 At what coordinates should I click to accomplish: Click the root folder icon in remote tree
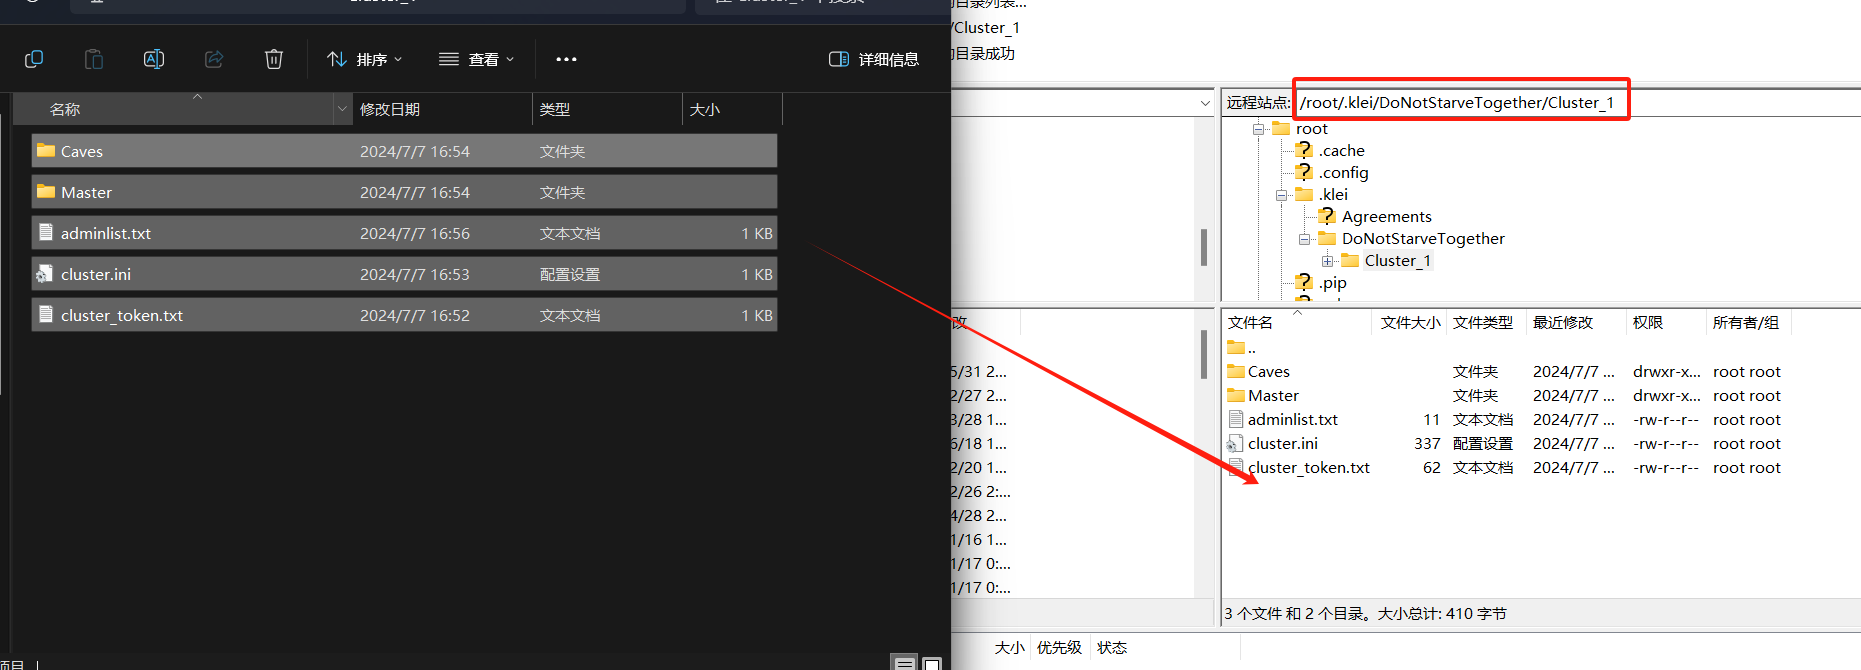tap(1281, 128)
